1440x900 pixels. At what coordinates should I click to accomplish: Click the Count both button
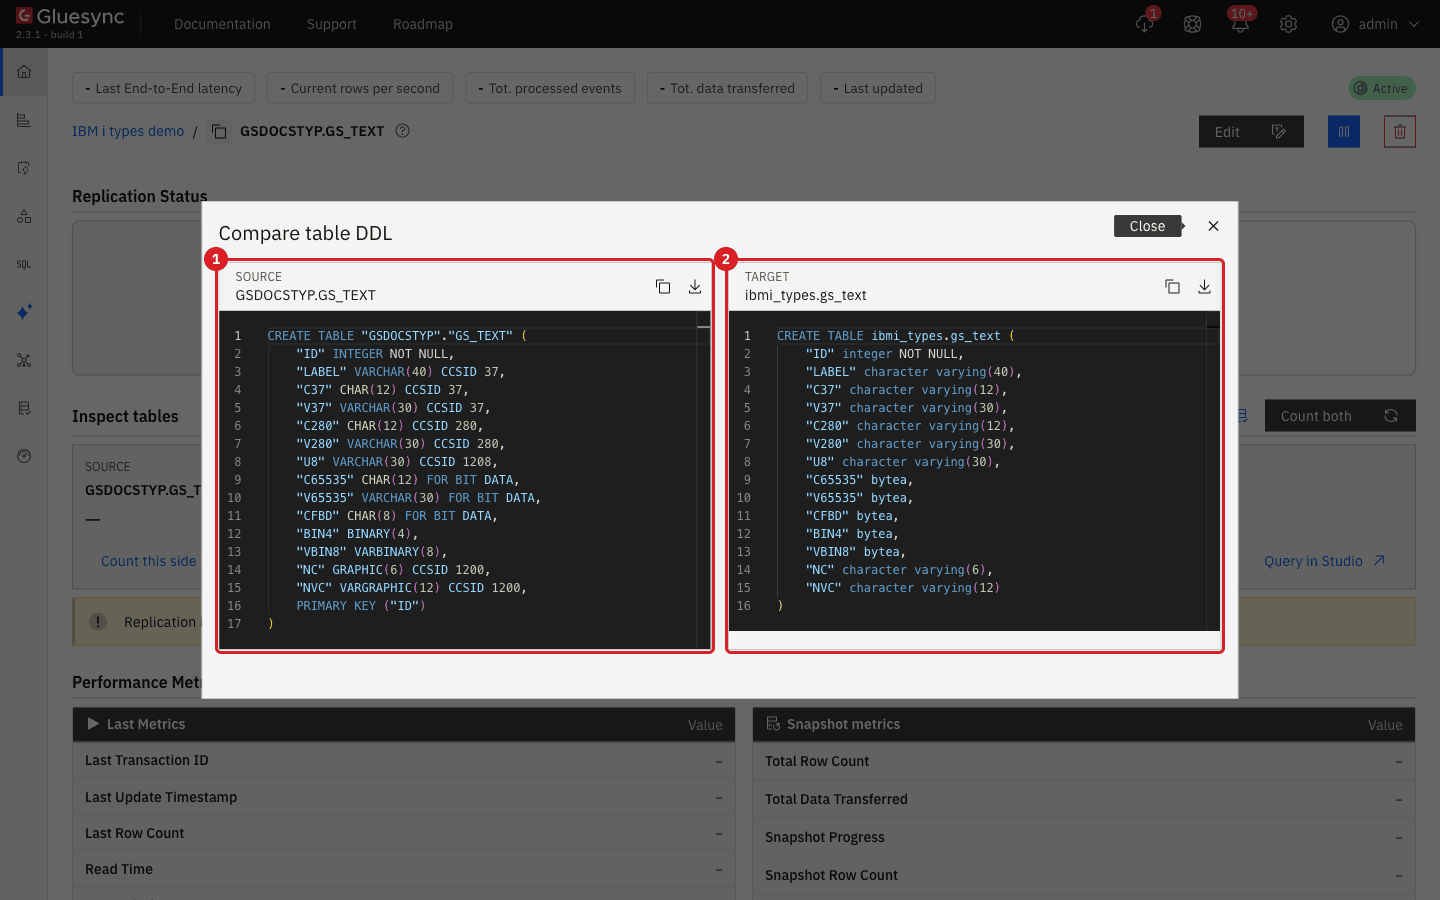tap(1340, 416)
